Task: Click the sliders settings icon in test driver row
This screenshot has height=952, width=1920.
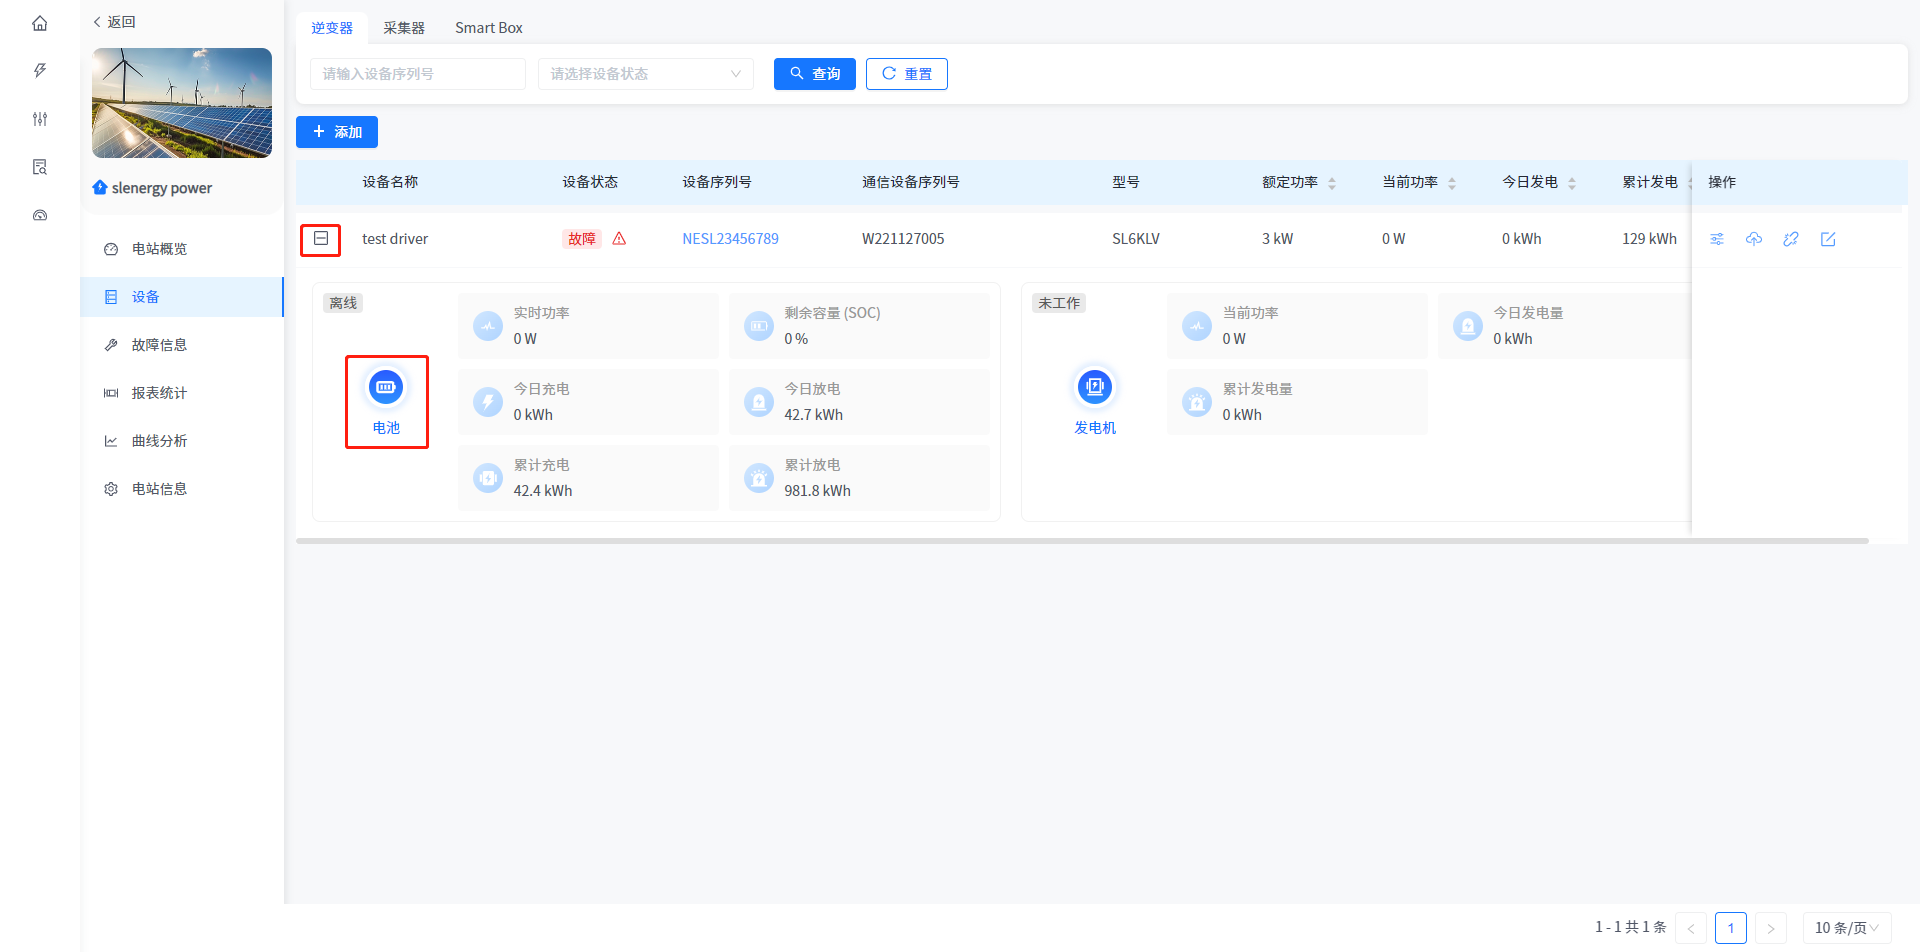Action: pyautogui.click(x=1717, y=239)
